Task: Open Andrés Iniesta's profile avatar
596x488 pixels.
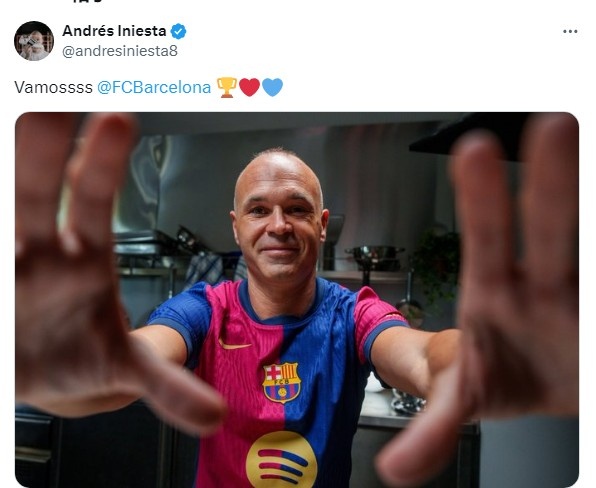Action: [x=34, y=41]
